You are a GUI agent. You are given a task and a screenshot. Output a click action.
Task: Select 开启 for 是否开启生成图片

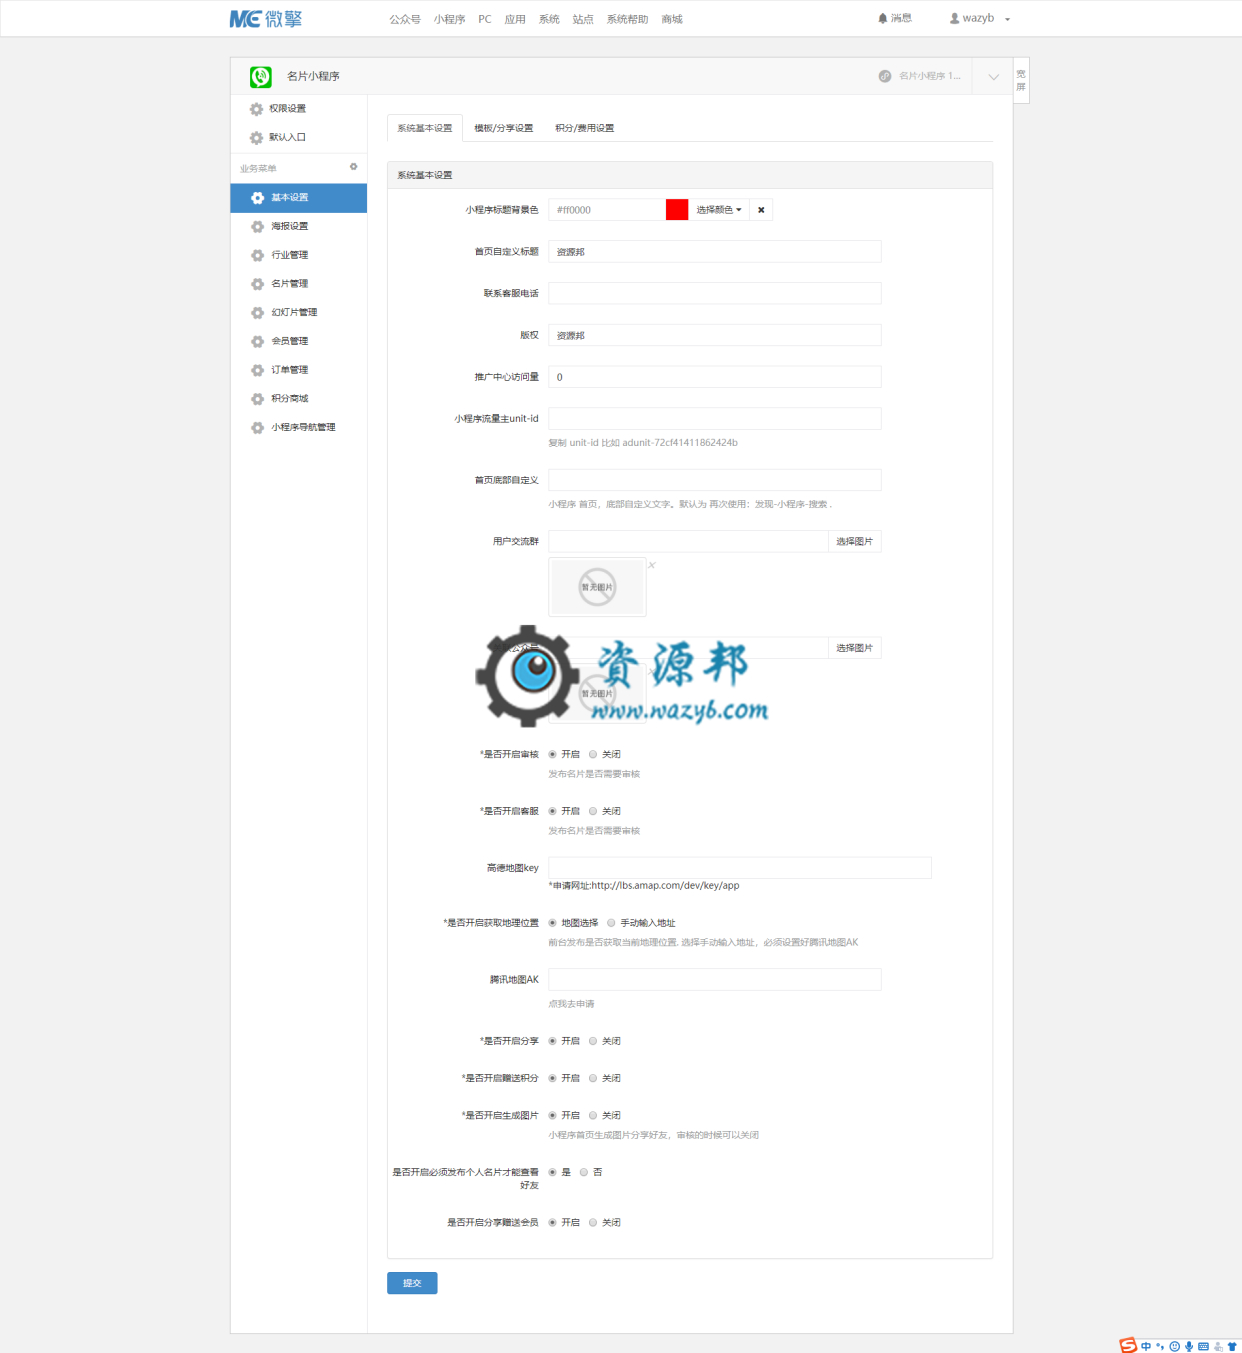552,1116
